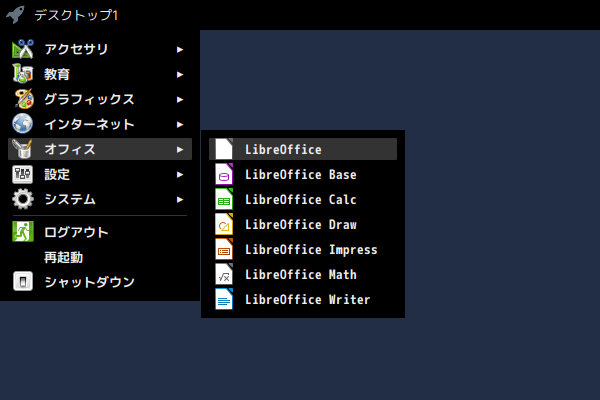Viewport: 600px width, 400px height.
Task: Expand the アクセサリ submenu arrow
Action: click(x=180, y=49)
